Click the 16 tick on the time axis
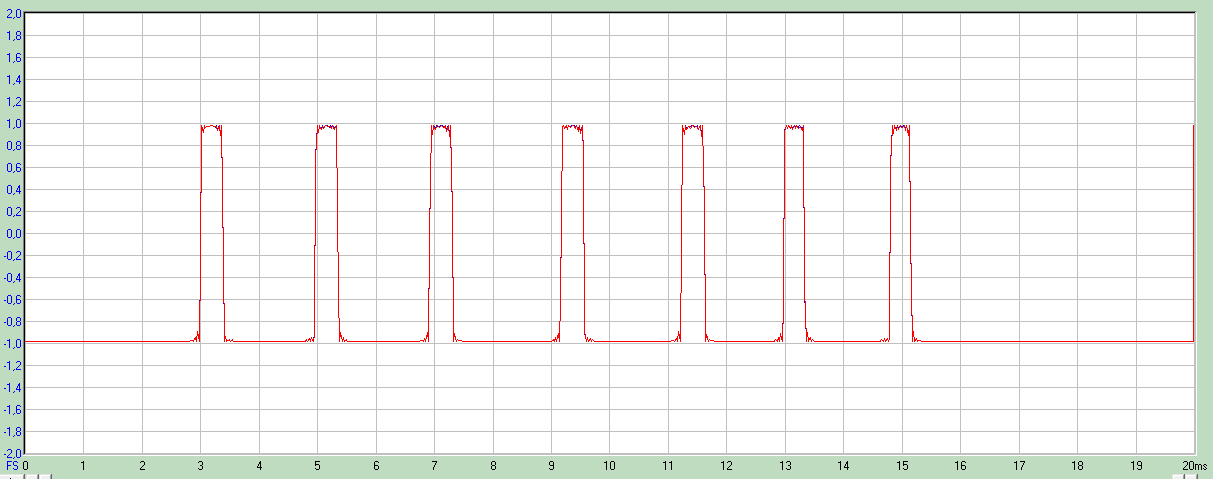1213x479 pixels. (961, 466)
